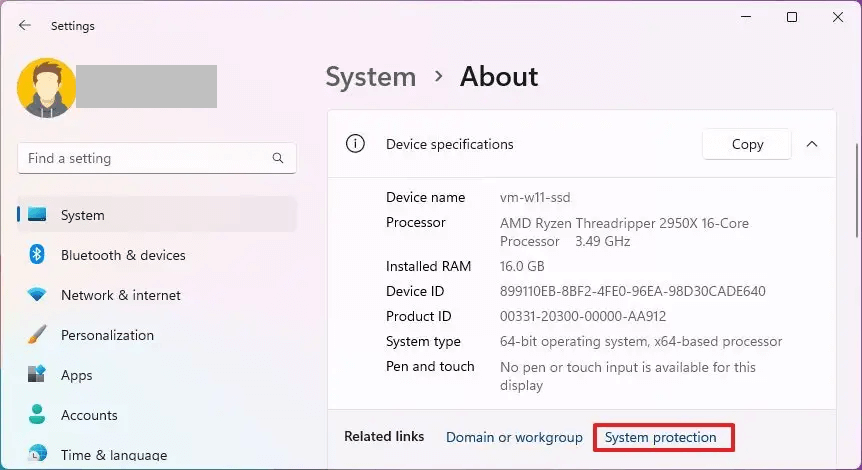Go to System in the breadcrumb
862x470 pixels.
coord(371,77)
